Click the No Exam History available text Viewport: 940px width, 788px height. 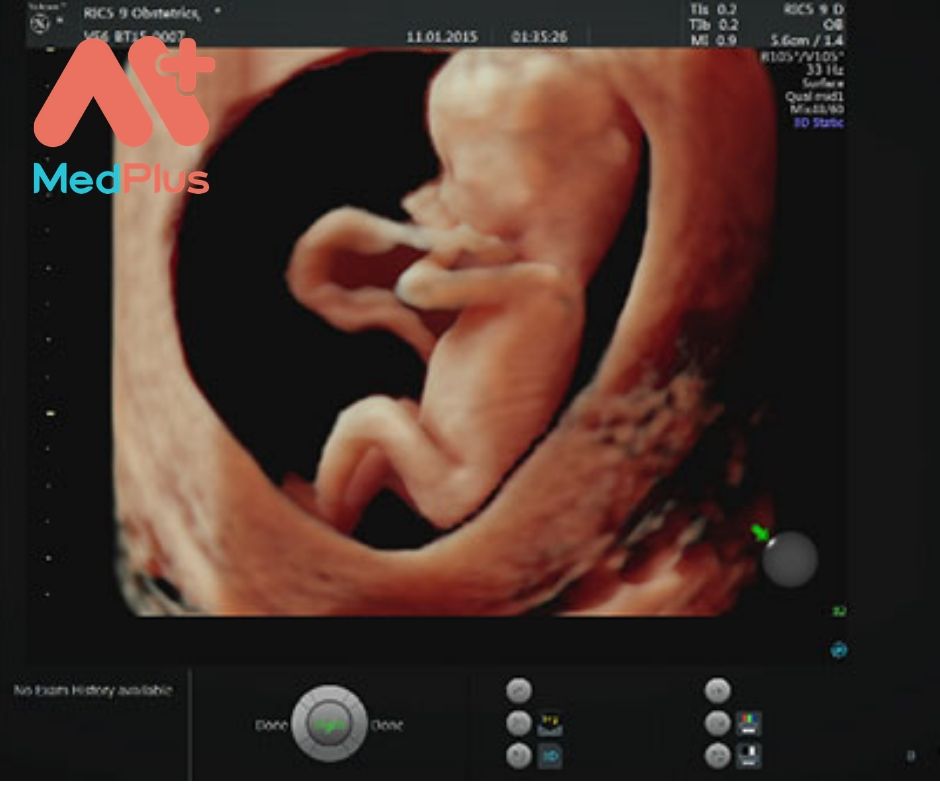tap(93, 691)
